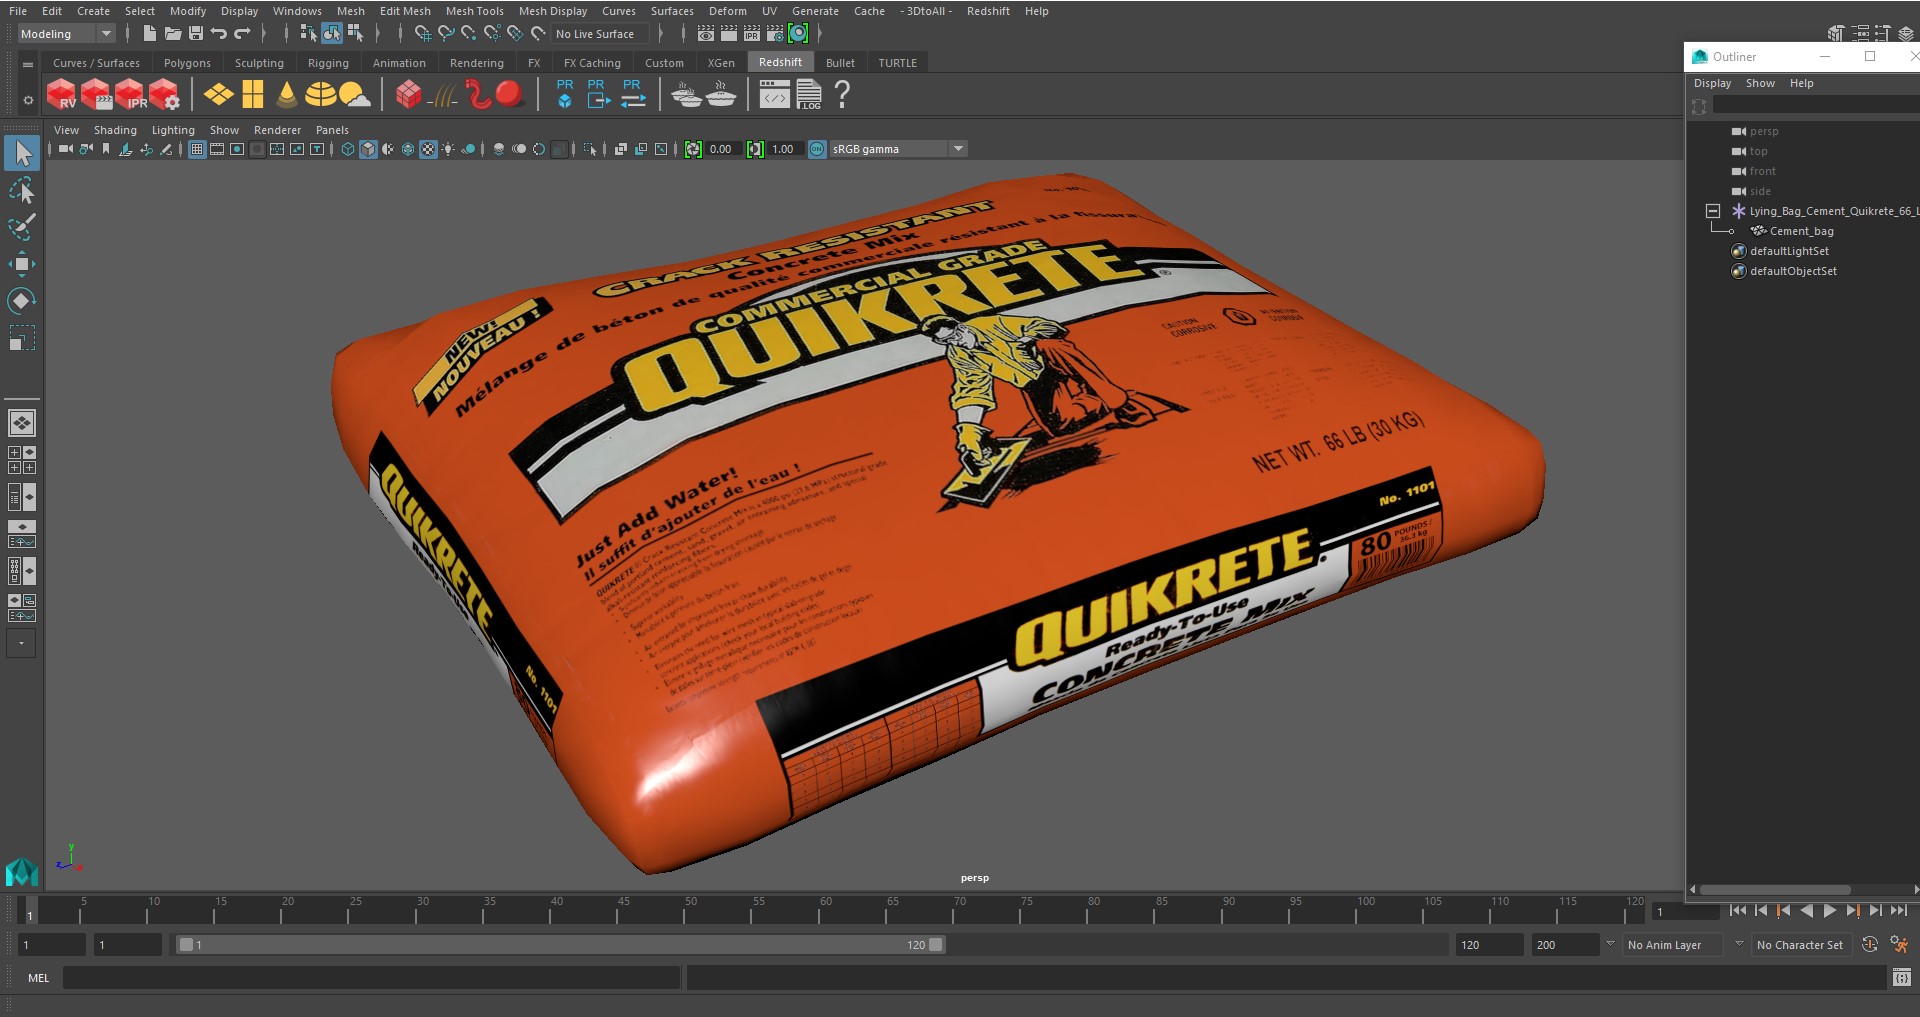The width and height of the screenshot is (1920, 1017).
Task: Open the Redshift LOG shelf icon
Action: [x=808, y=95]
